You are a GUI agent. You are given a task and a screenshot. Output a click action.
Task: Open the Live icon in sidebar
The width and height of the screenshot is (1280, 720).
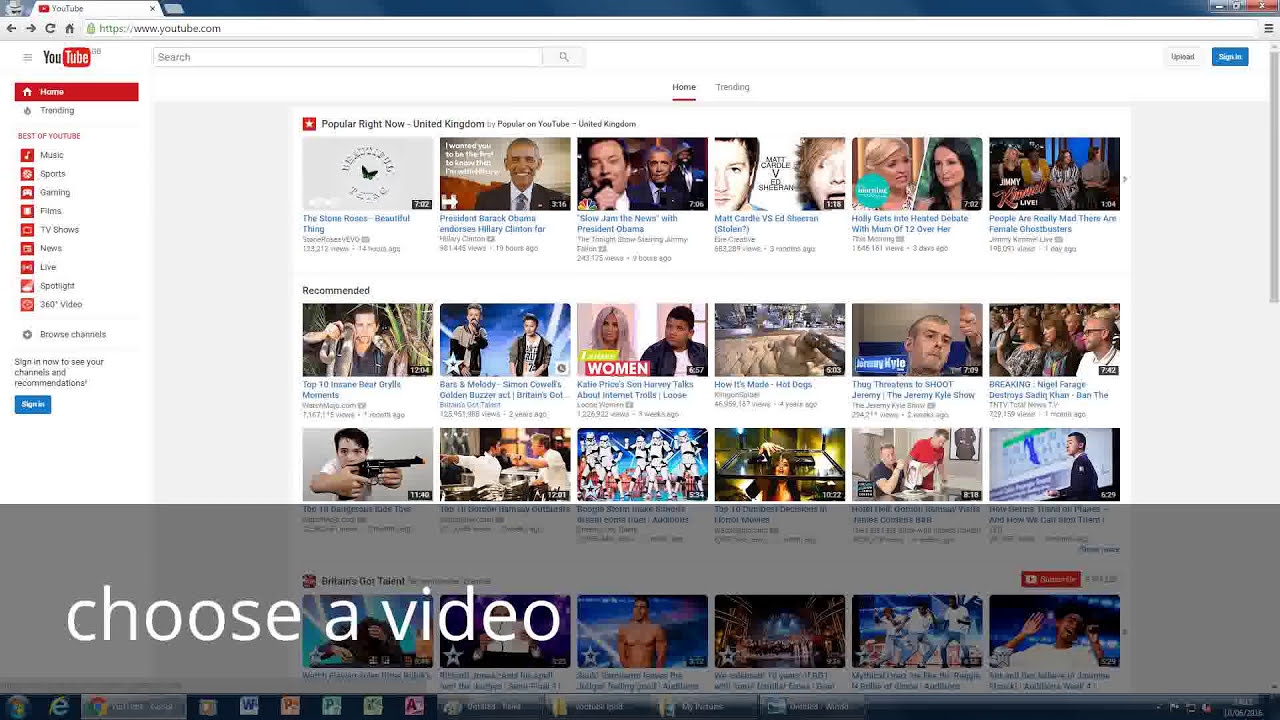point(28,267)
